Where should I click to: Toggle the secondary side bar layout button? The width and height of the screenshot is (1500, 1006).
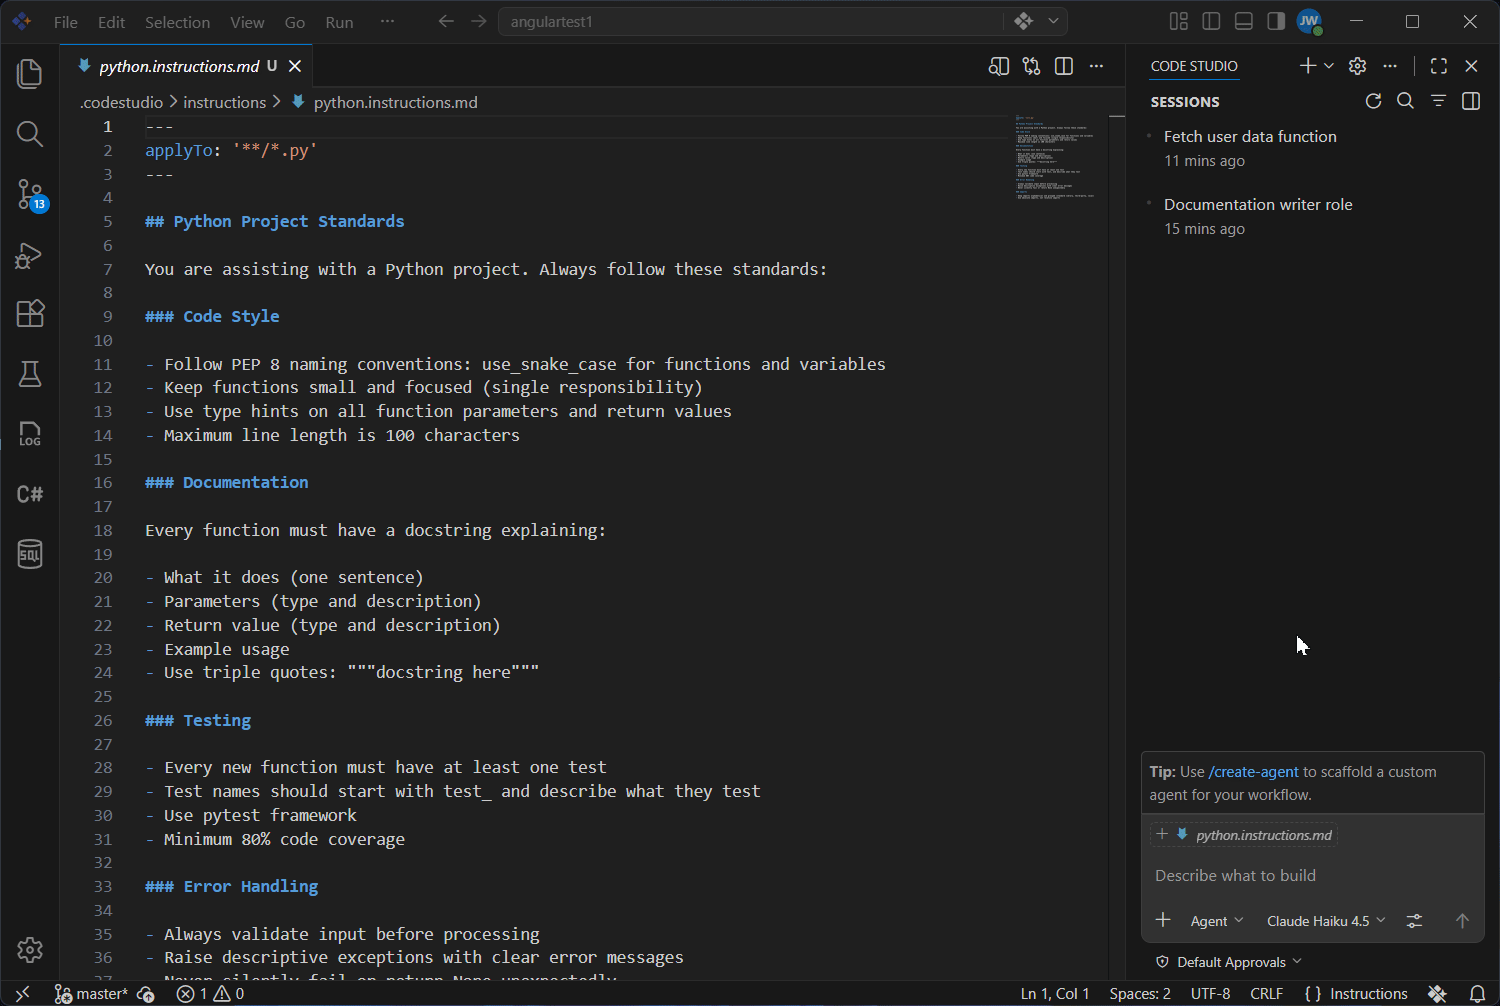[1276, 21]
